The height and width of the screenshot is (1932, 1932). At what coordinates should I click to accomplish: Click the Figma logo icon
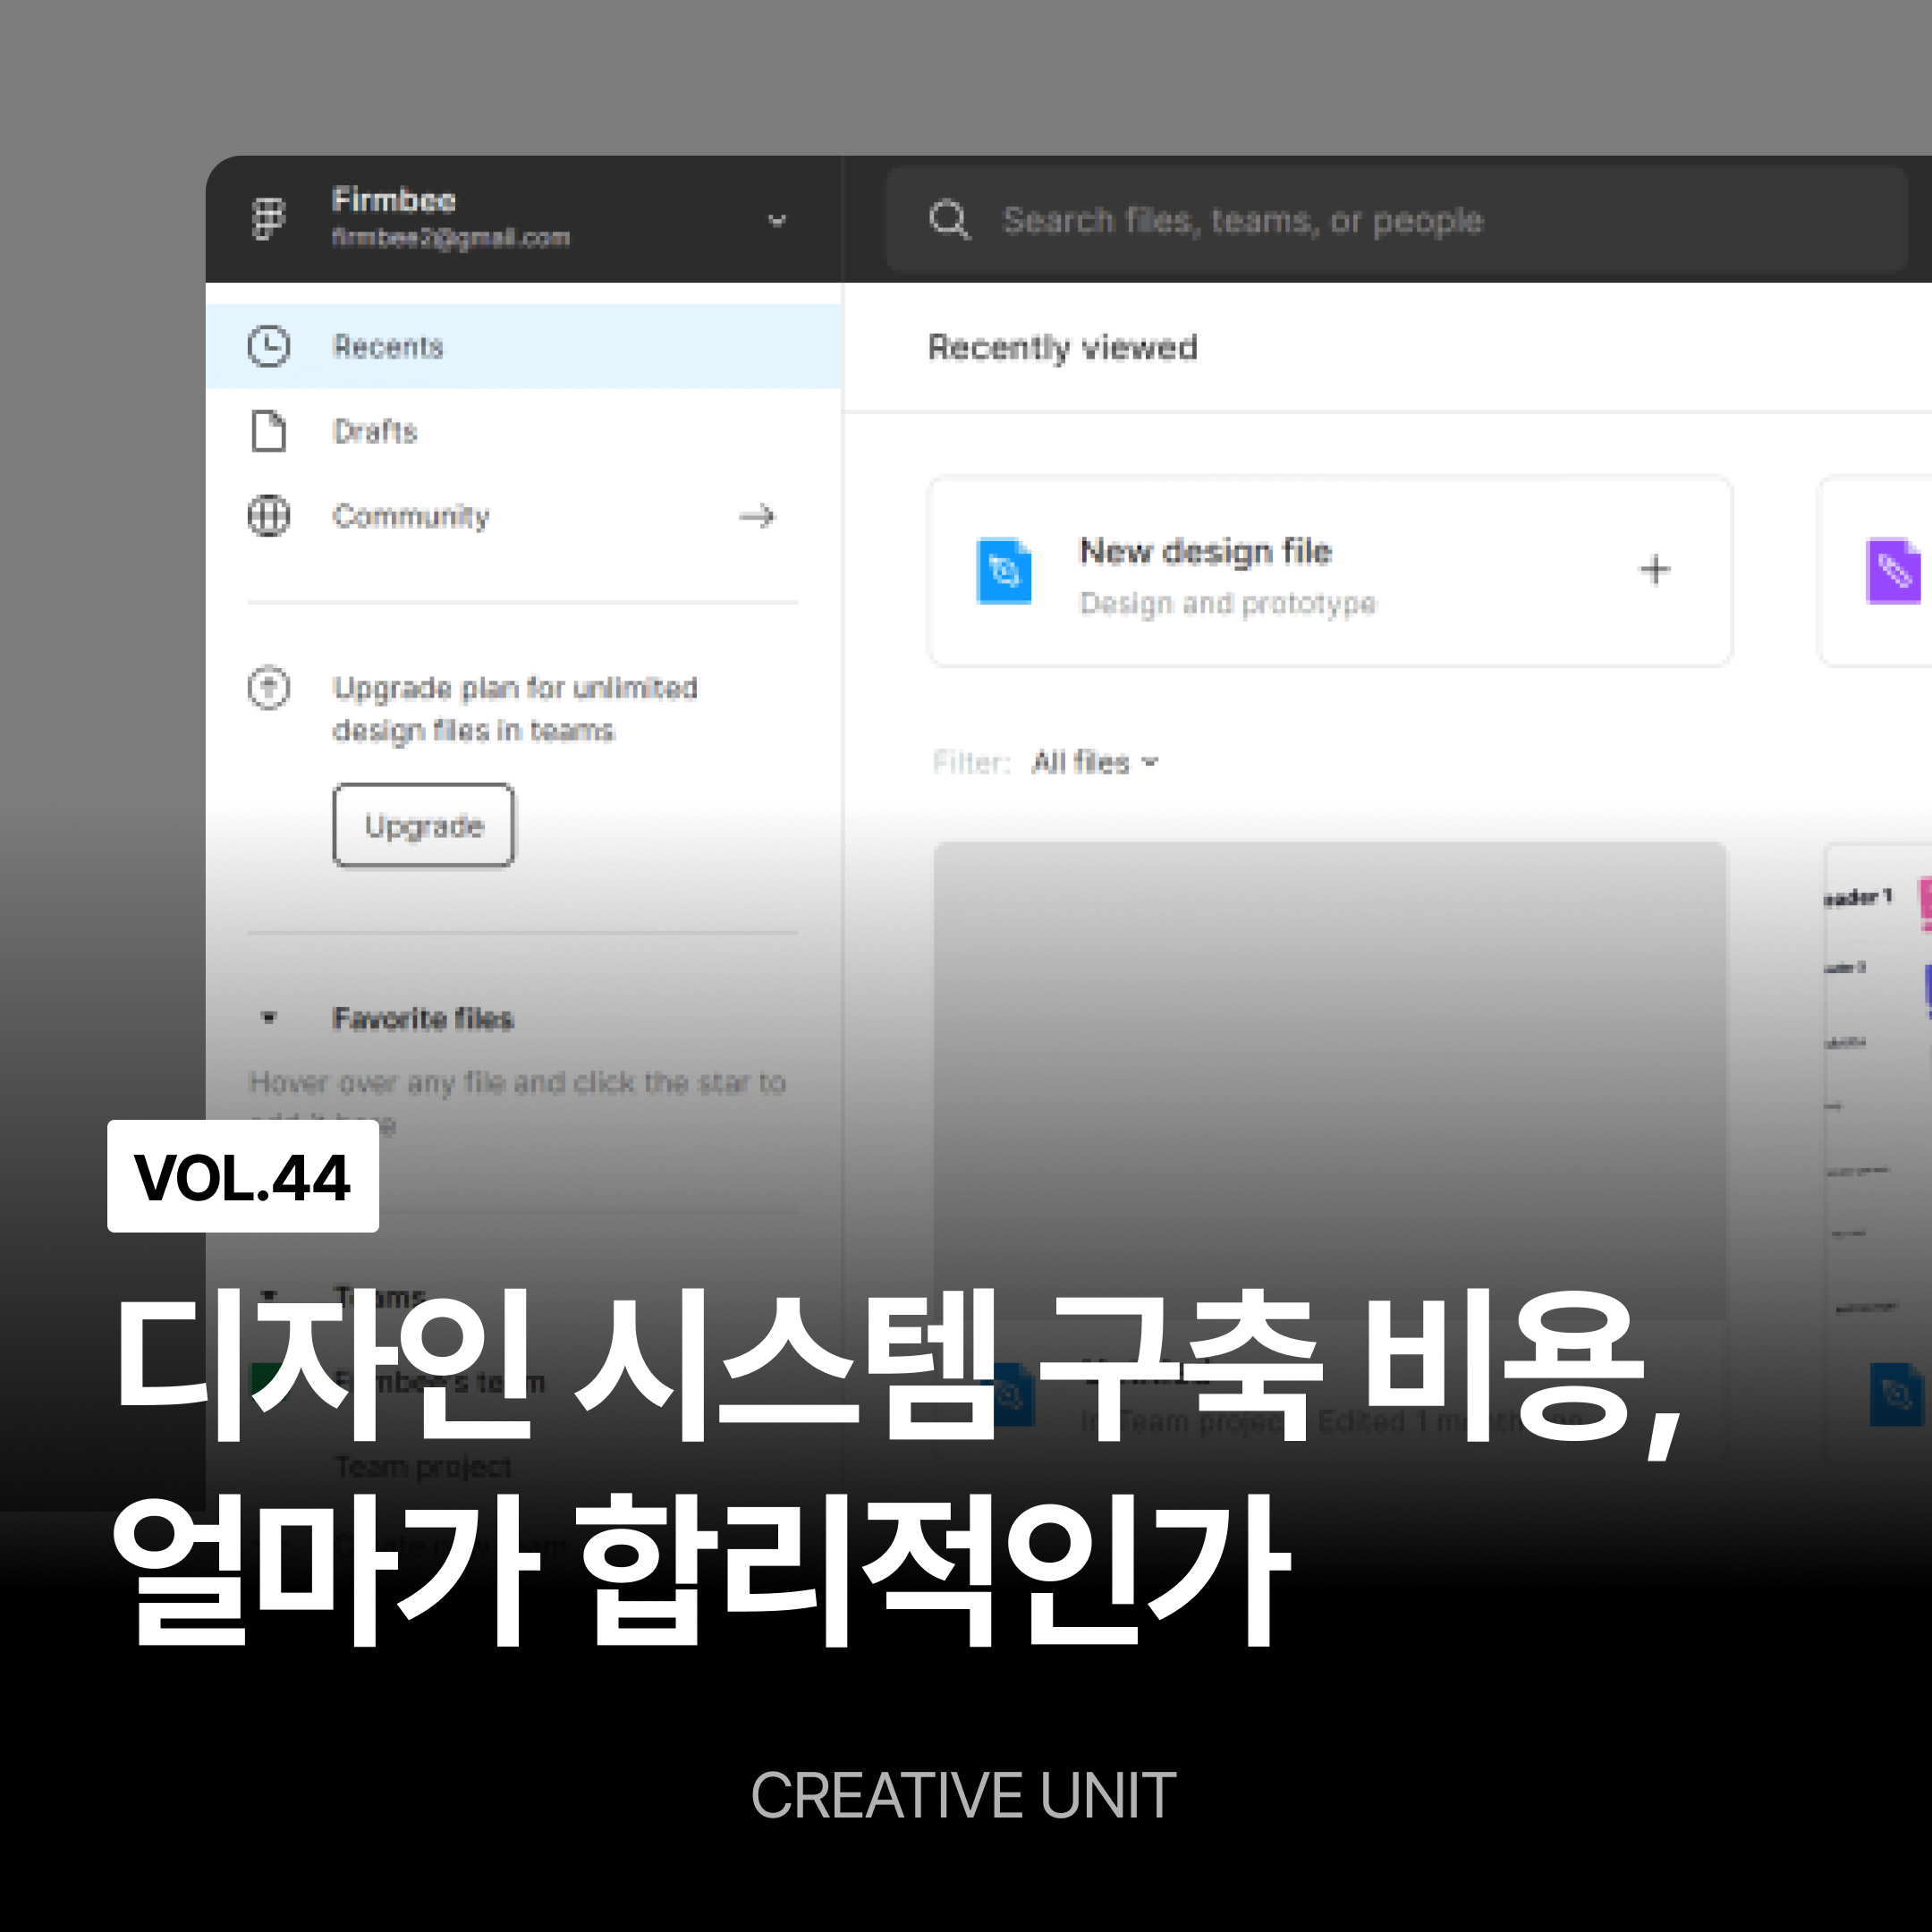pos(267,219)
